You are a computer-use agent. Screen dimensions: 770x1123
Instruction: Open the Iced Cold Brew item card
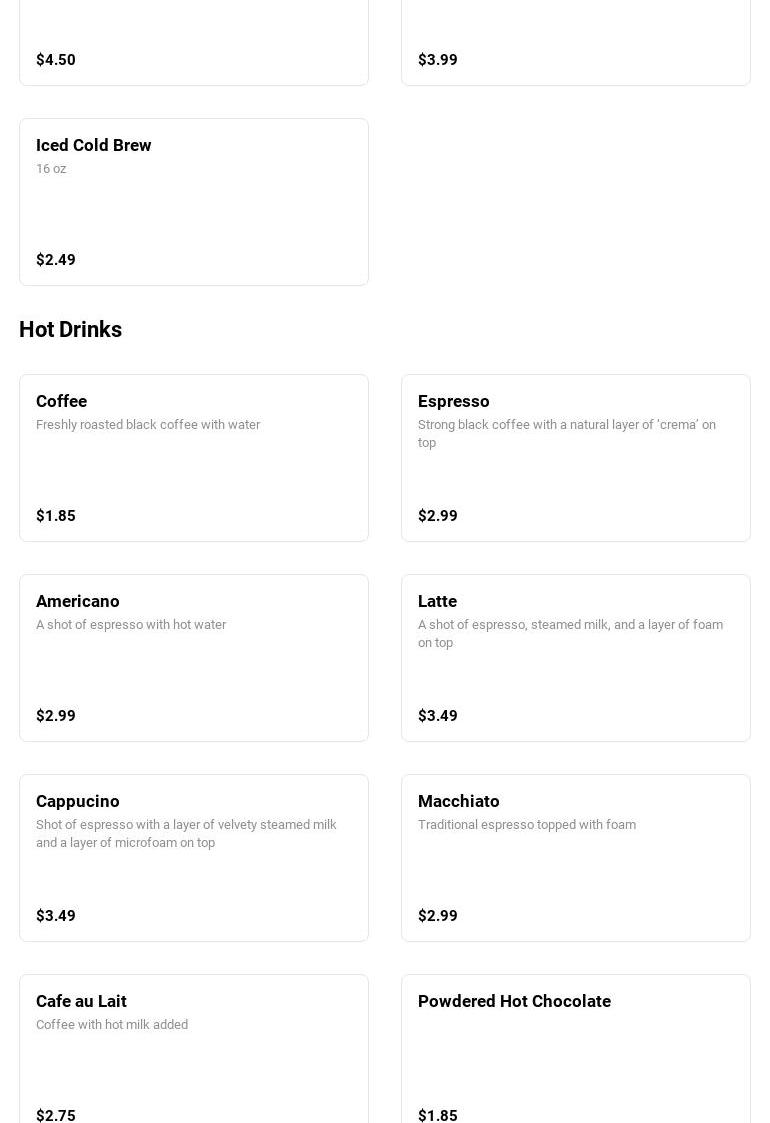pyautogui.click(x=194, y=202)
